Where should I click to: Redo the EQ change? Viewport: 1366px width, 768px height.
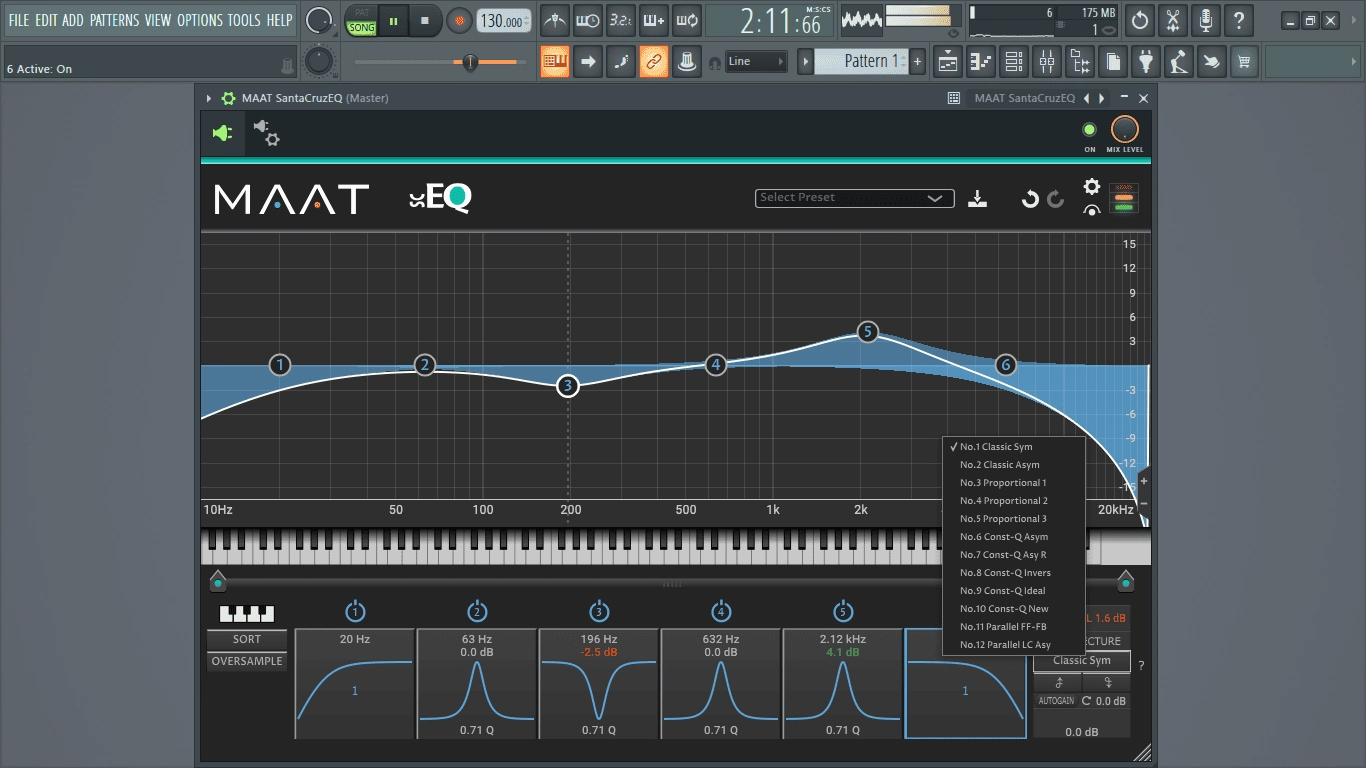coord(1056,199)
